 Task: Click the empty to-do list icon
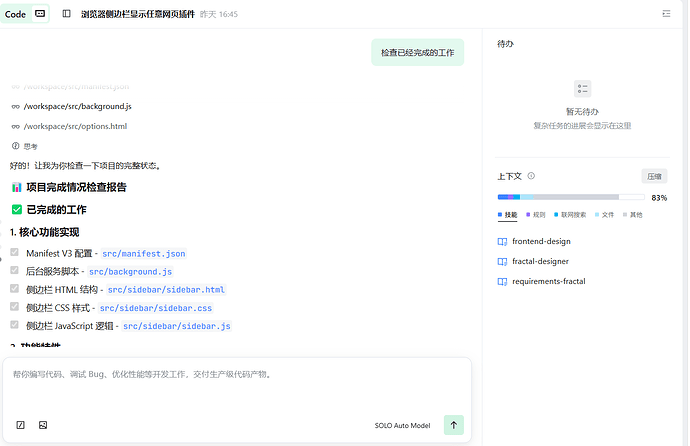click(582, 89)
